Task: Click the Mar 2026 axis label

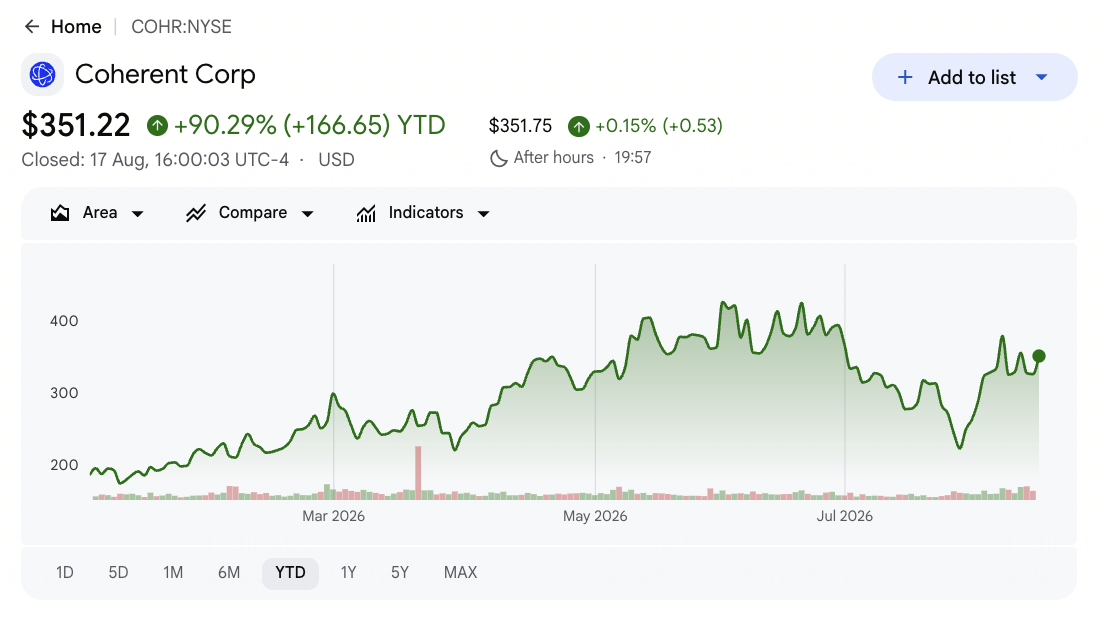Action: (334, 516)
